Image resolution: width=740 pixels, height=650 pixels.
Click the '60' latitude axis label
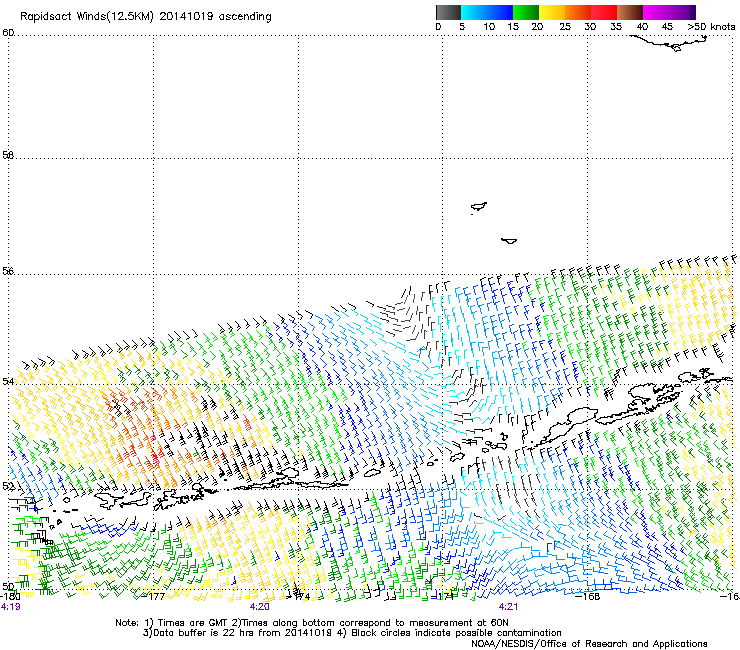coord(8,32)
